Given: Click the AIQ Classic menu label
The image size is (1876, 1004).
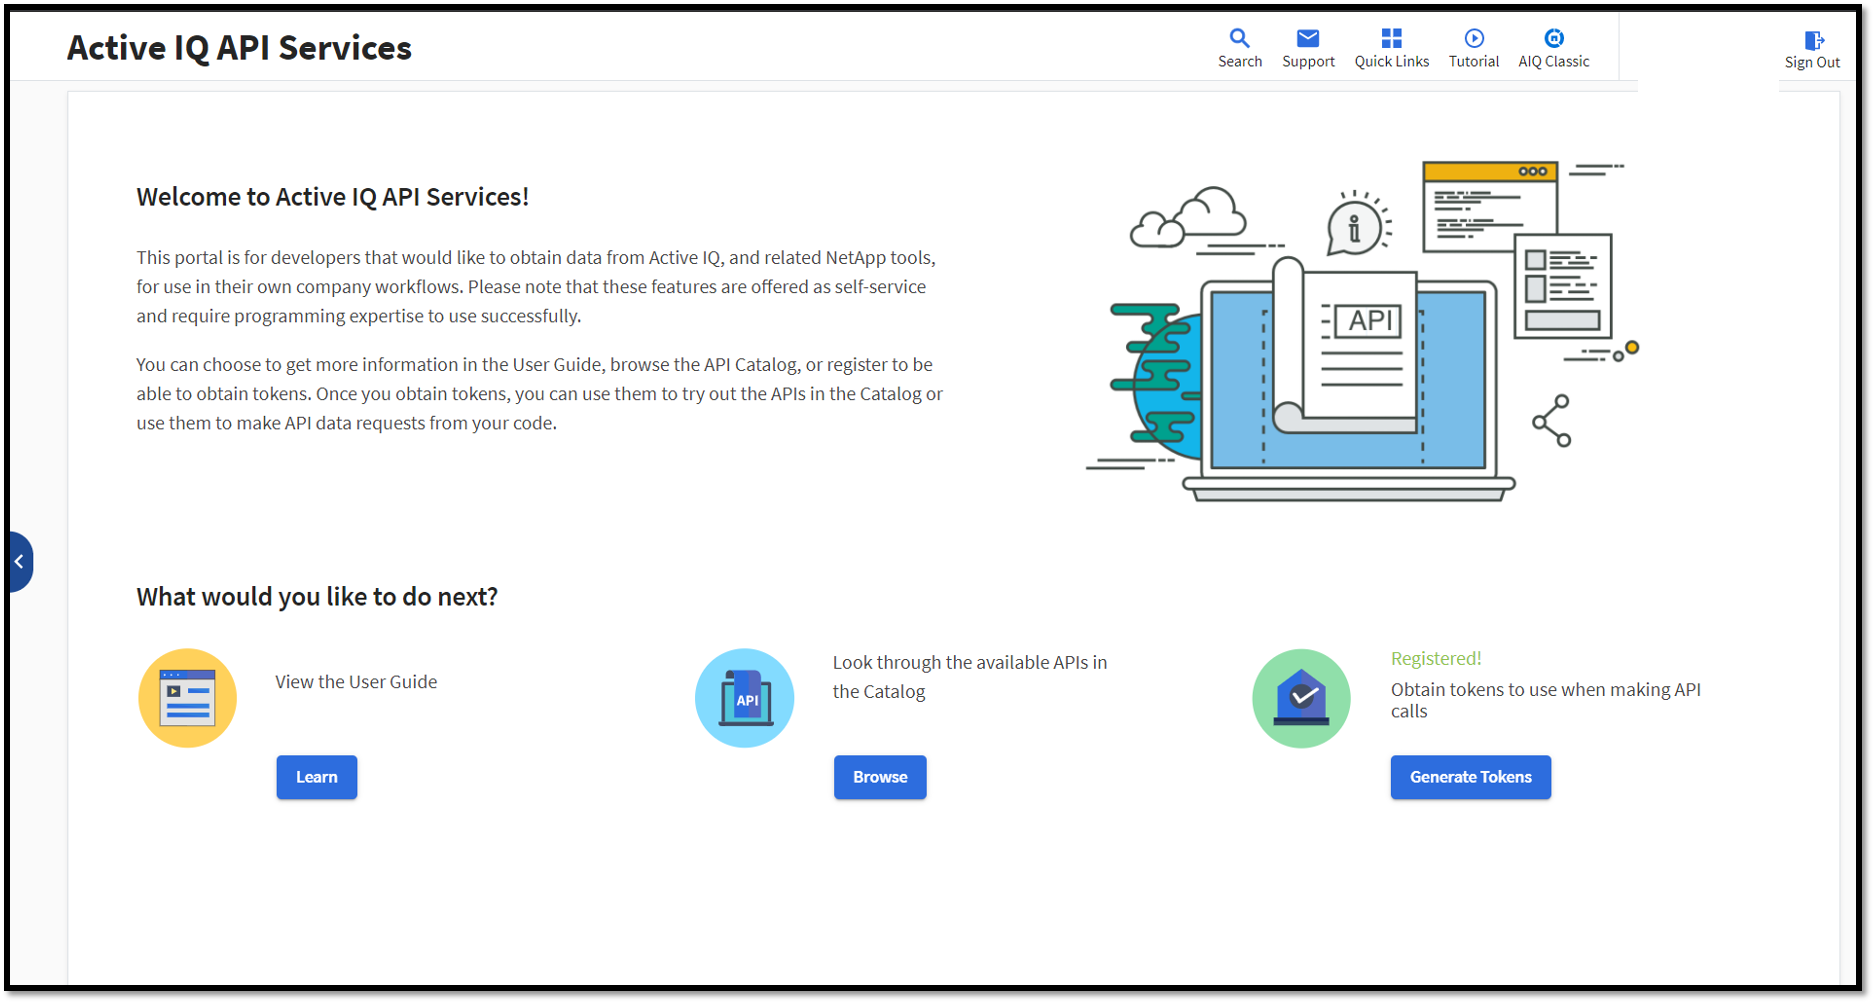Looking at the screenshot, I should click(1553, 62).
